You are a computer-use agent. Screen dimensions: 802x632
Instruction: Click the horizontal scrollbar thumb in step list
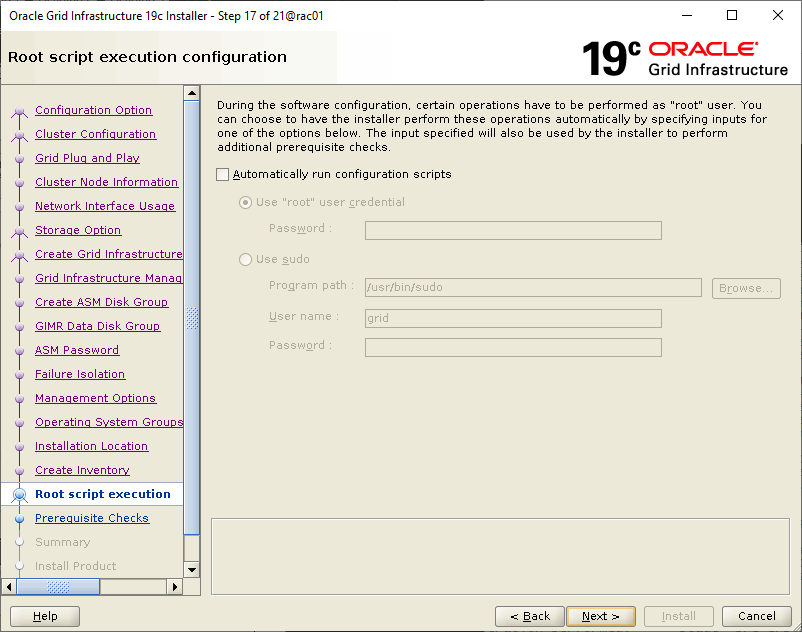[x=58, y=587]
